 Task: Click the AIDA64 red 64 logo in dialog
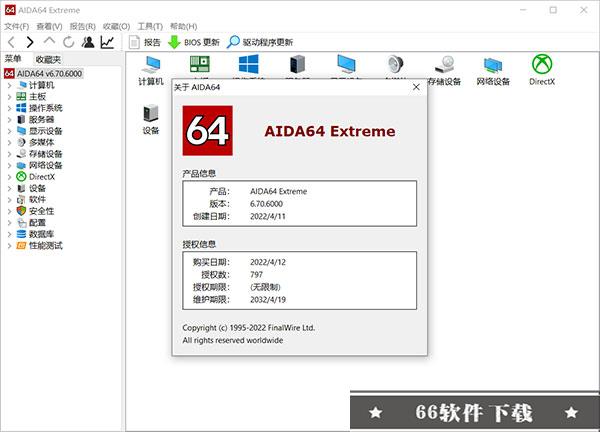click(x=207, y=130)
